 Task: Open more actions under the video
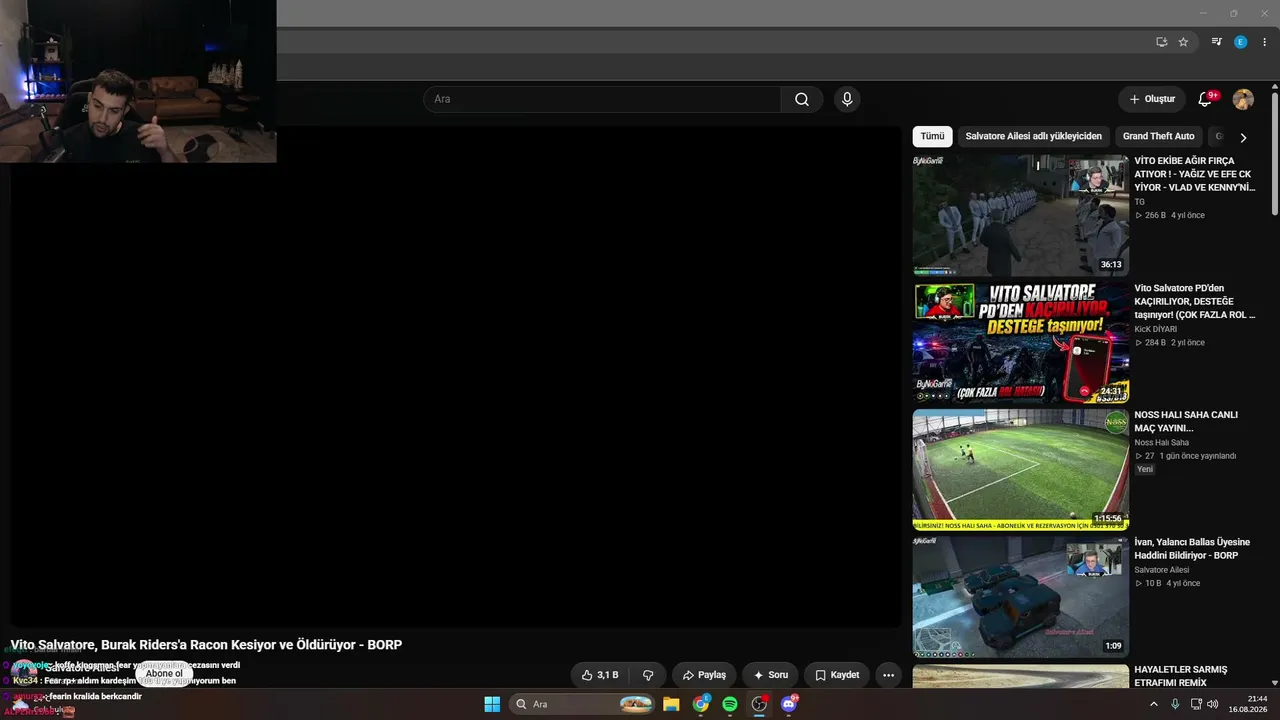pyautogui.click(x=888, y=675)
